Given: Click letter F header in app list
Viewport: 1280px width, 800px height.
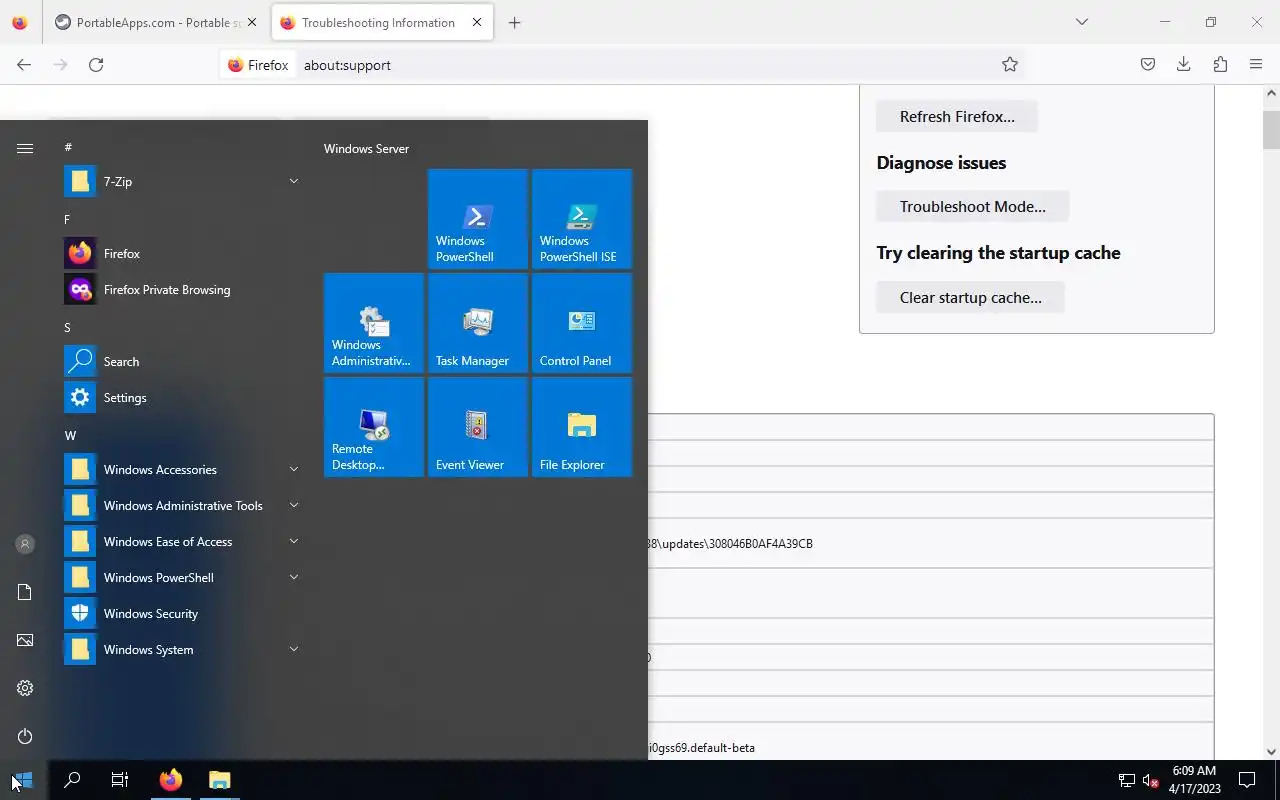Looking at the screenshot, I should [67, 219].
